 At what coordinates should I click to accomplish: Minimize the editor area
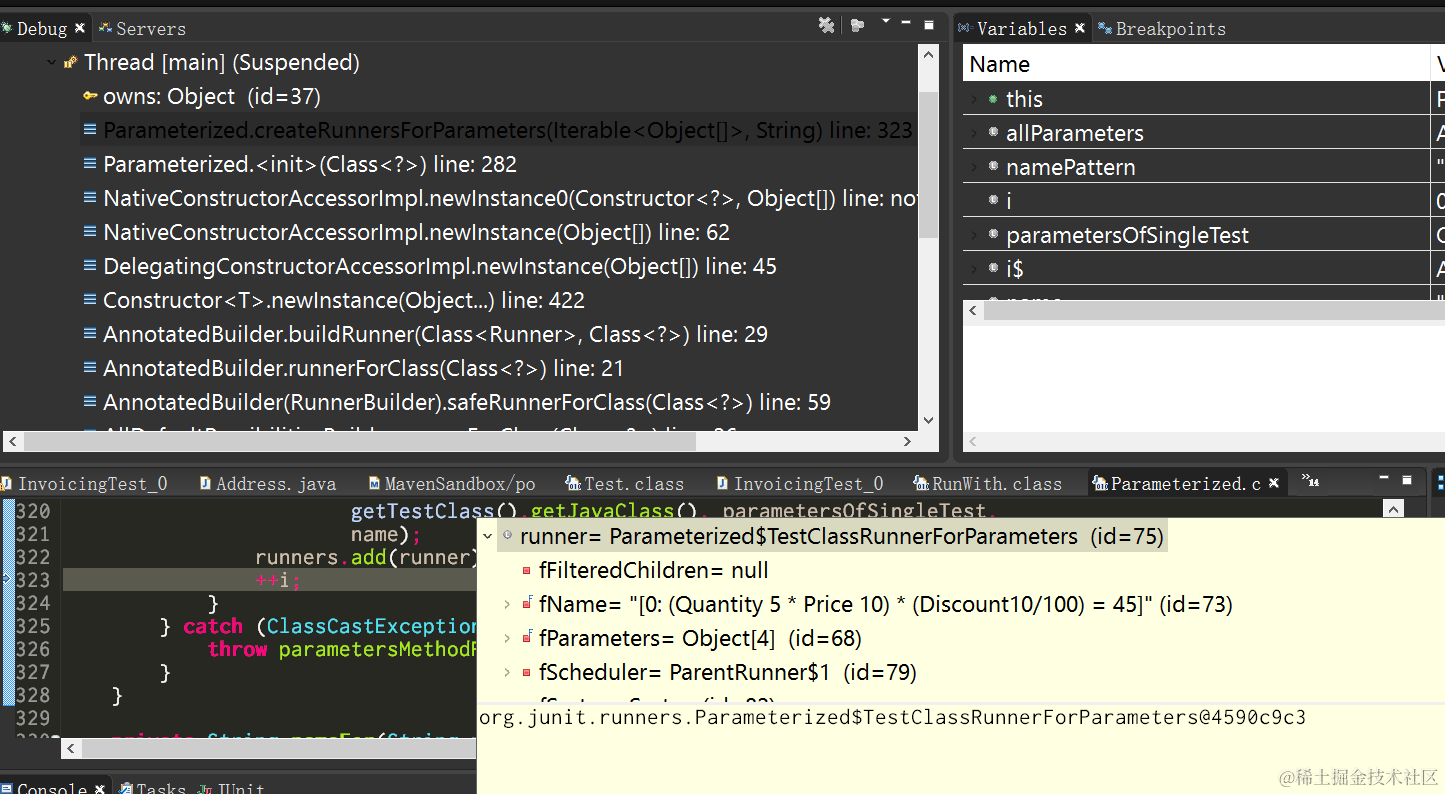tap(1383, 478)
